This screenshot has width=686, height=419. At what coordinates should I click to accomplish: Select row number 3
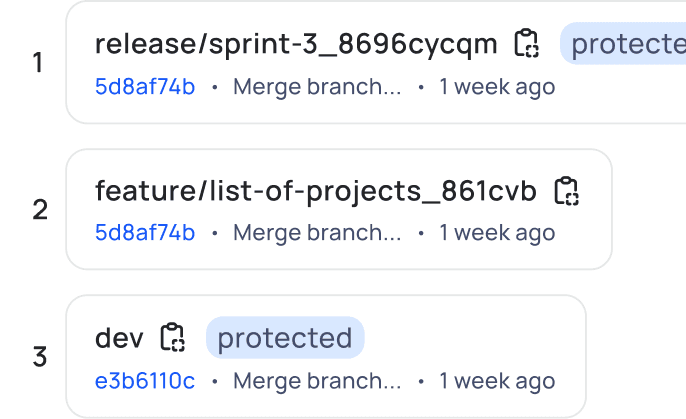[x=40, y=357]
